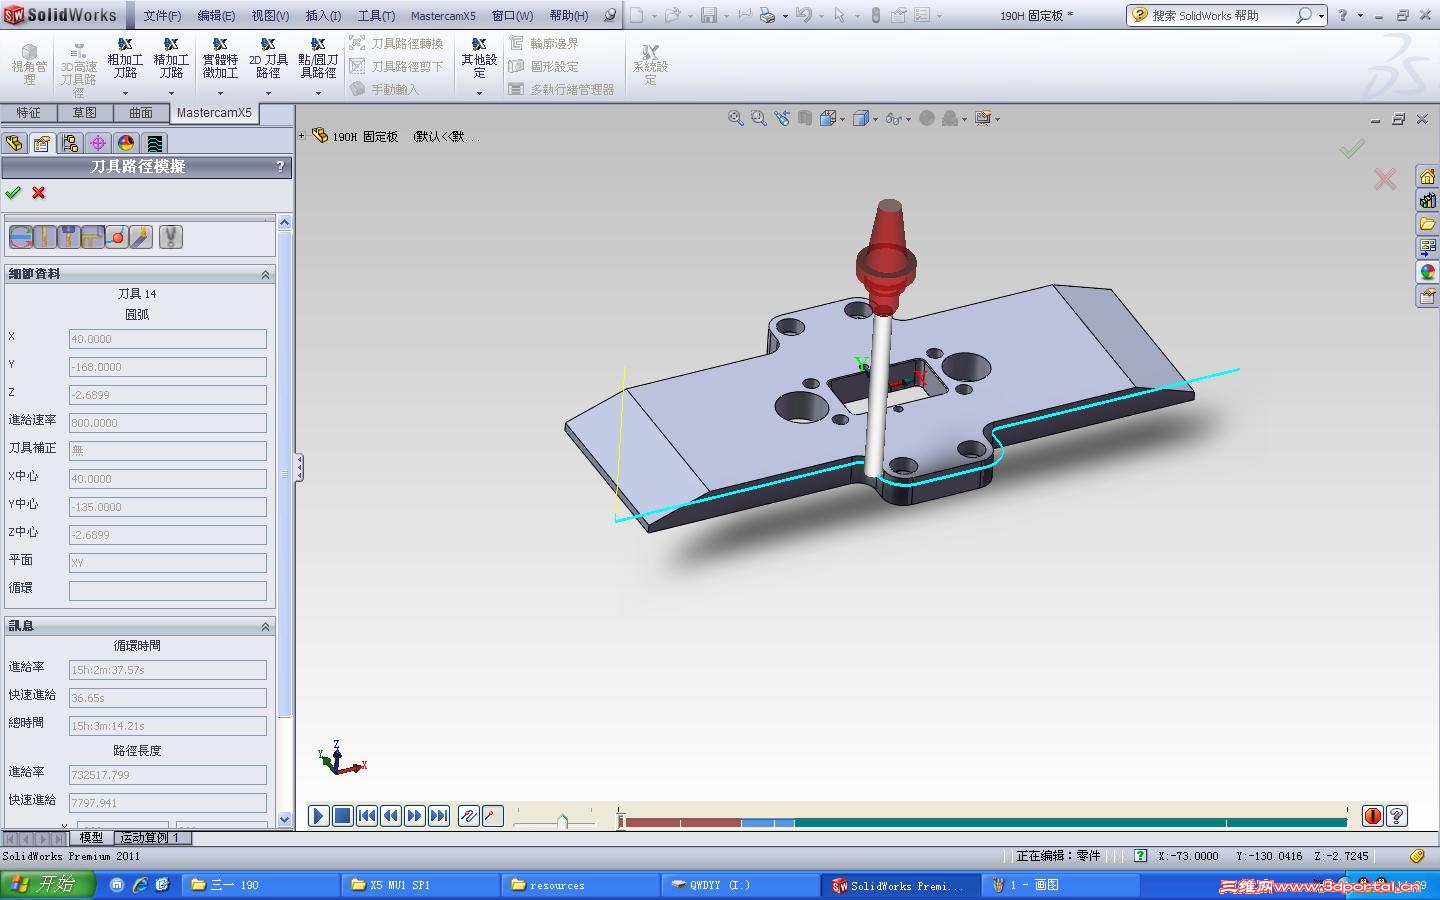Click the Windows 开始 start button

coord(48,885)
